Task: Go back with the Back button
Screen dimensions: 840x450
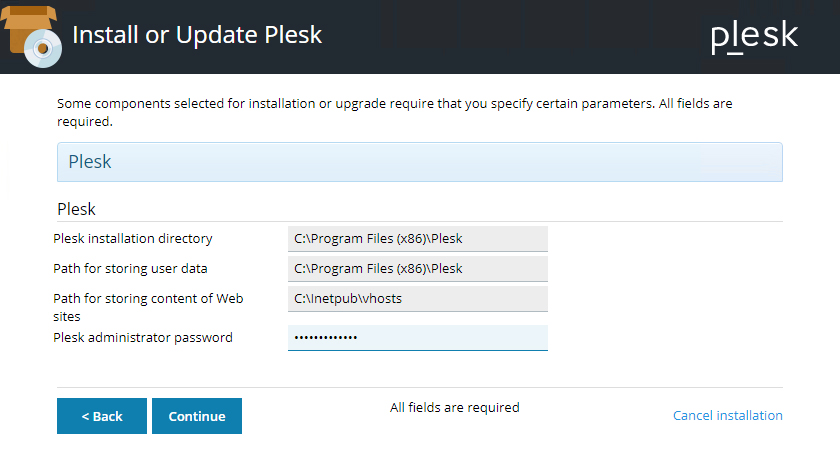Action: tap(102, 416)
